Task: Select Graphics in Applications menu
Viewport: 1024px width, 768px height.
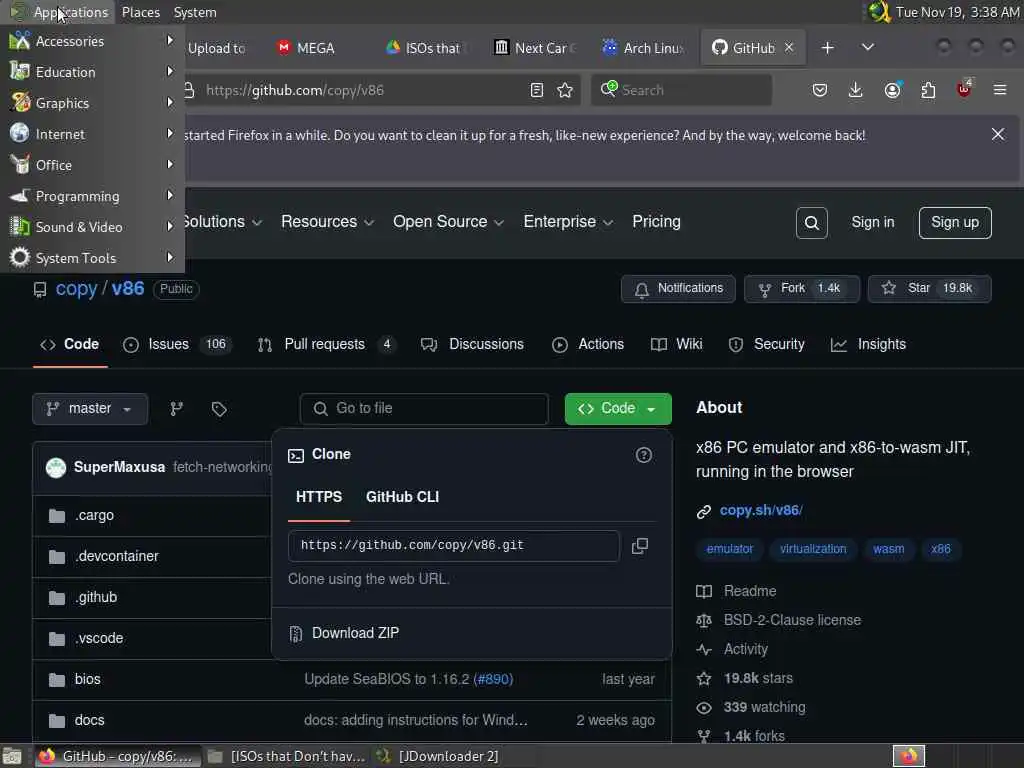Action: [x=92, y=103]
